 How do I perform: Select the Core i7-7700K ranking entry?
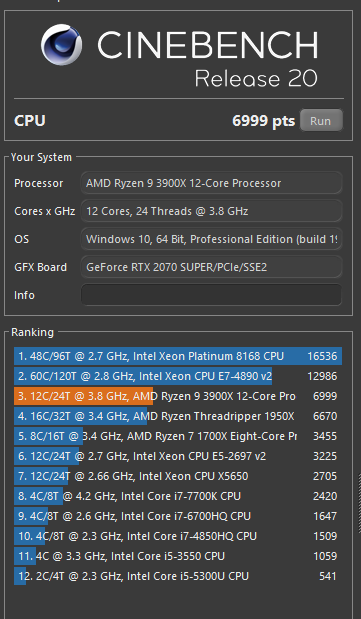[178, 496]
